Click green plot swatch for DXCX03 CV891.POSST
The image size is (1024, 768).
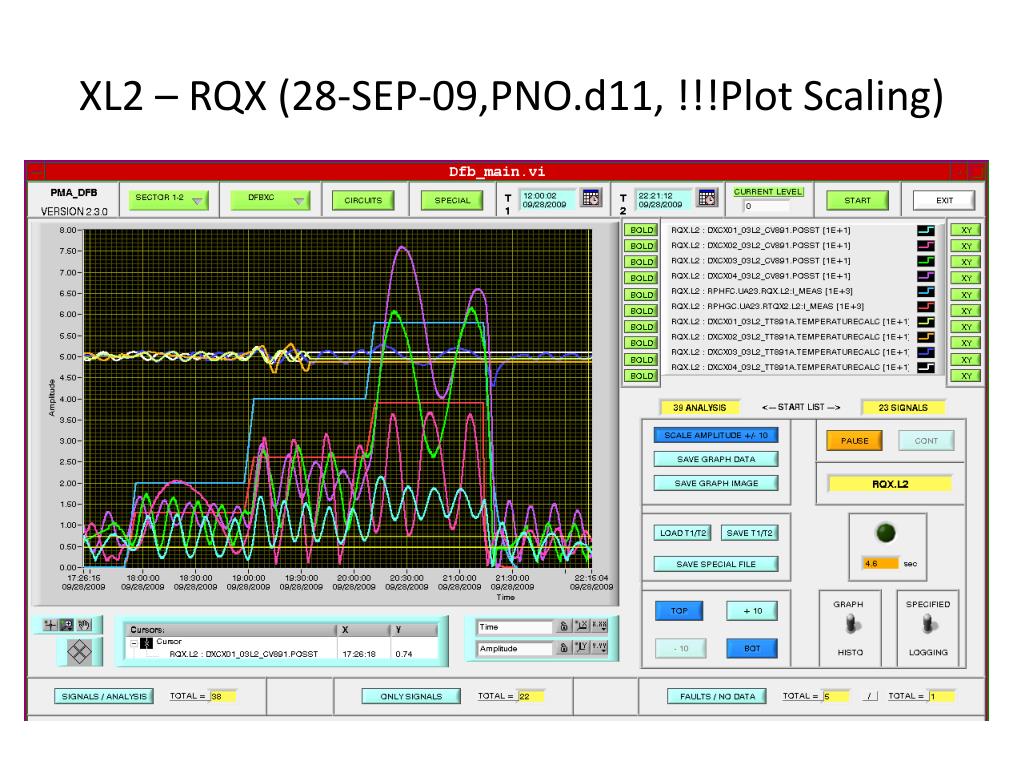(925, 261)
